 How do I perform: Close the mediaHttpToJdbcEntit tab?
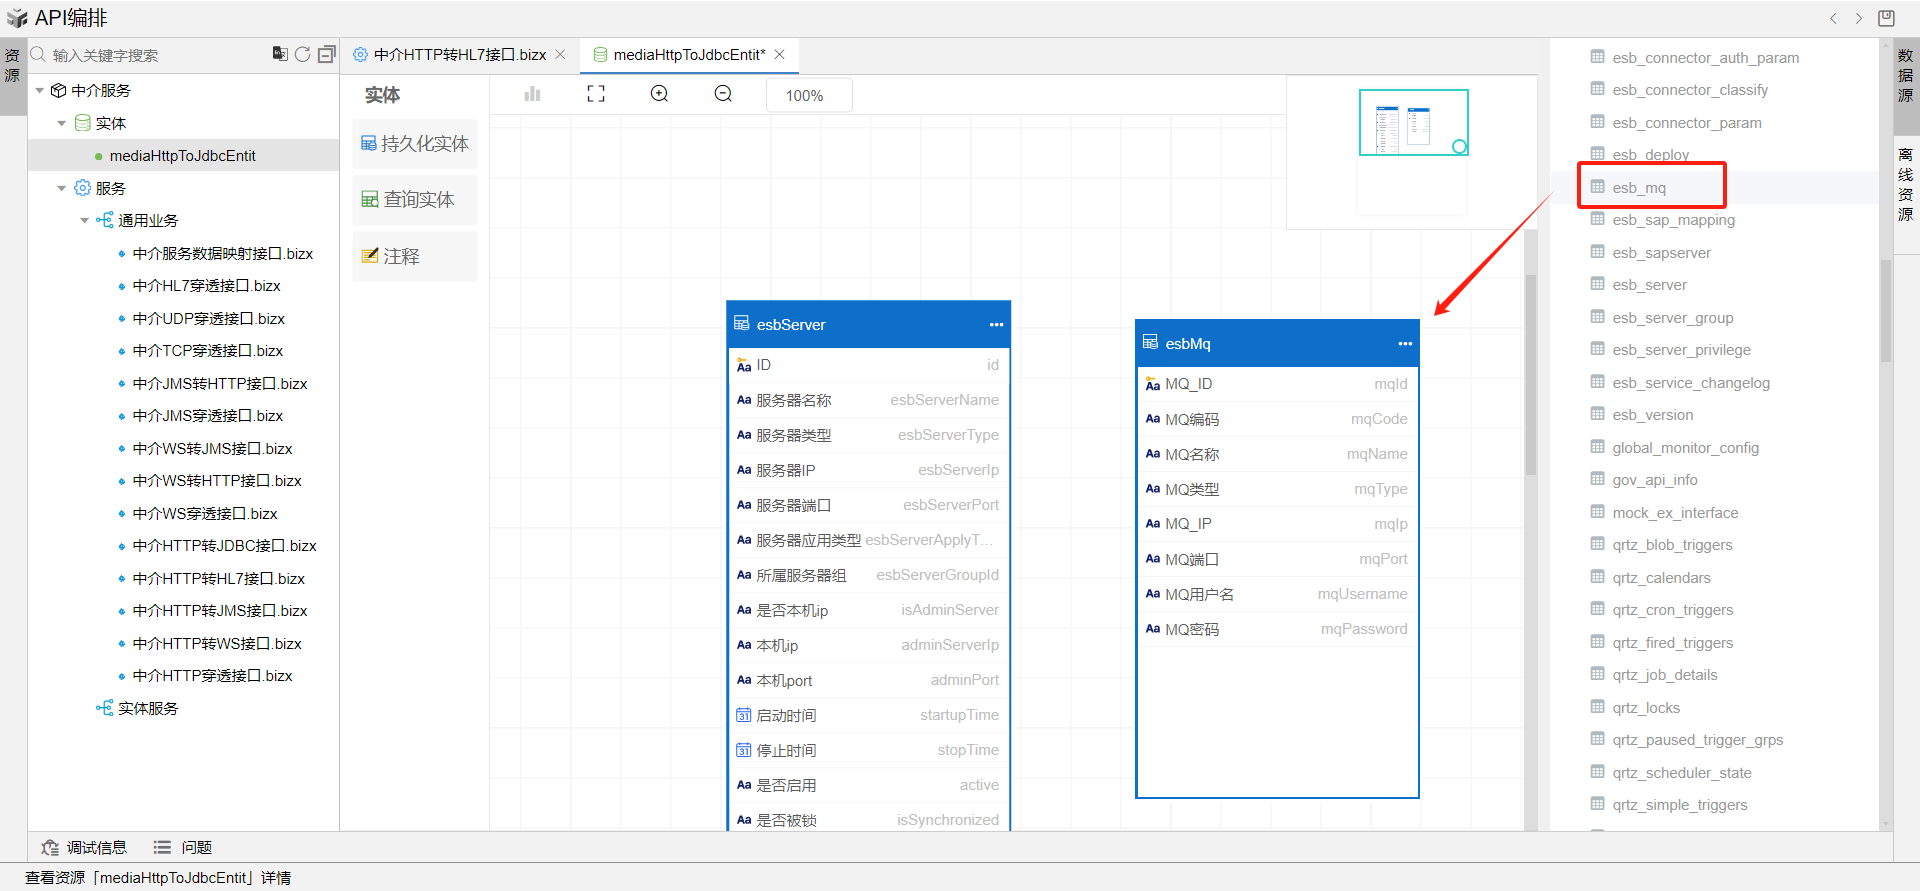click(780, 55)
